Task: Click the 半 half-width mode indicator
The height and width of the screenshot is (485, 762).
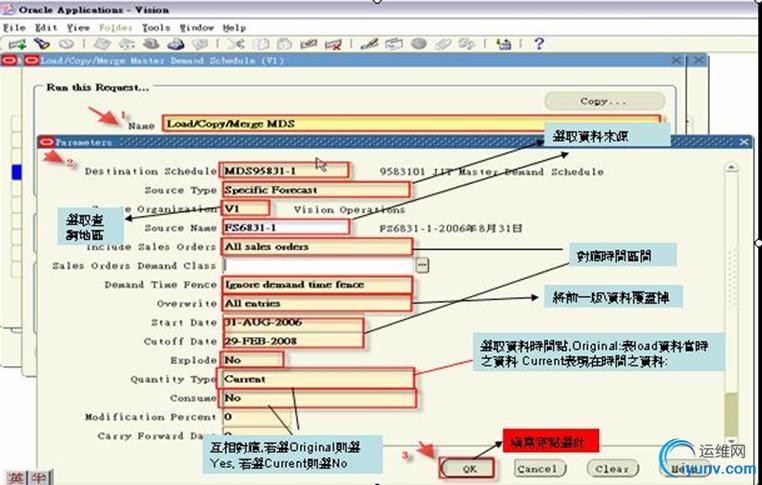Action: 39,477
